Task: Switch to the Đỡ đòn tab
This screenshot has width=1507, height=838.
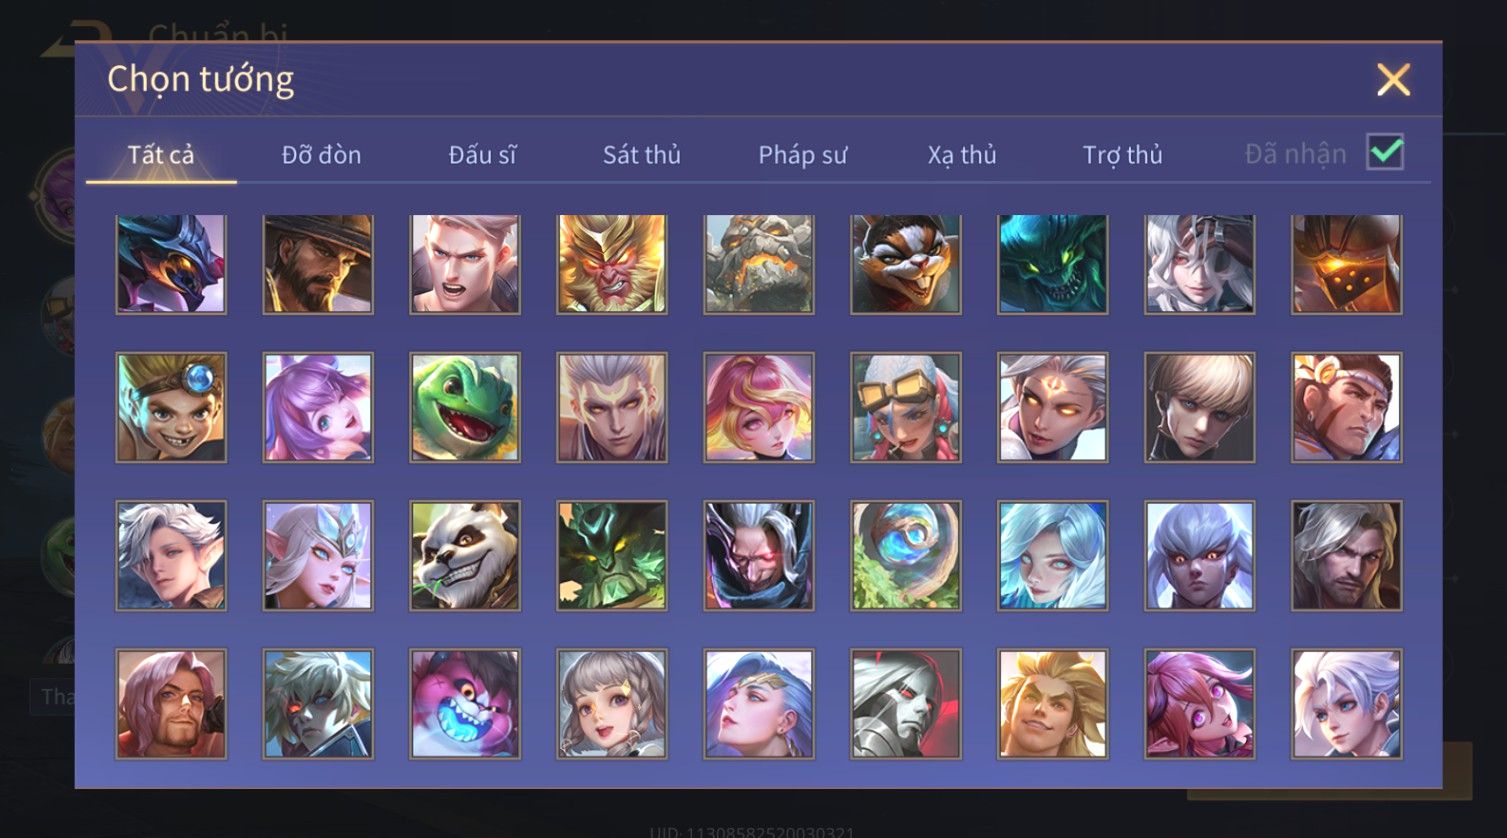Action: point(321,155)
